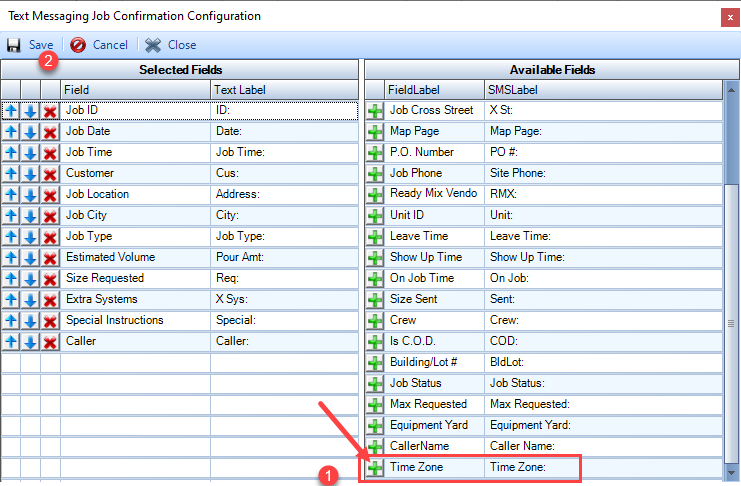Viewport: 741px width, 486px height.
Task: Select the 'Caller Name:' SMS label cell
Action: pos(603,447)
